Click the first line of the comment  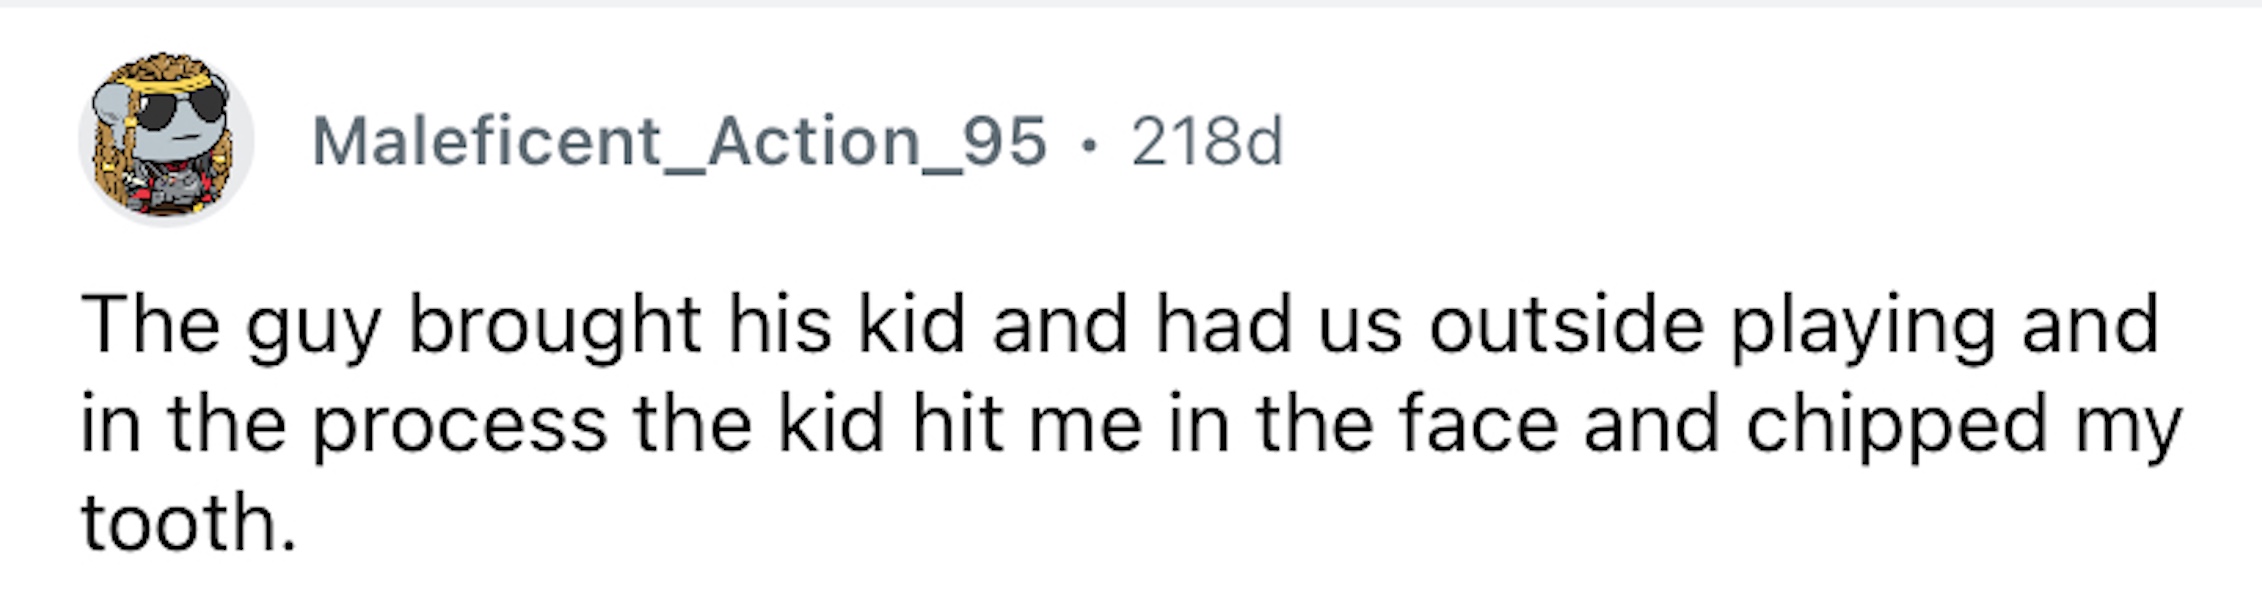1118,327
